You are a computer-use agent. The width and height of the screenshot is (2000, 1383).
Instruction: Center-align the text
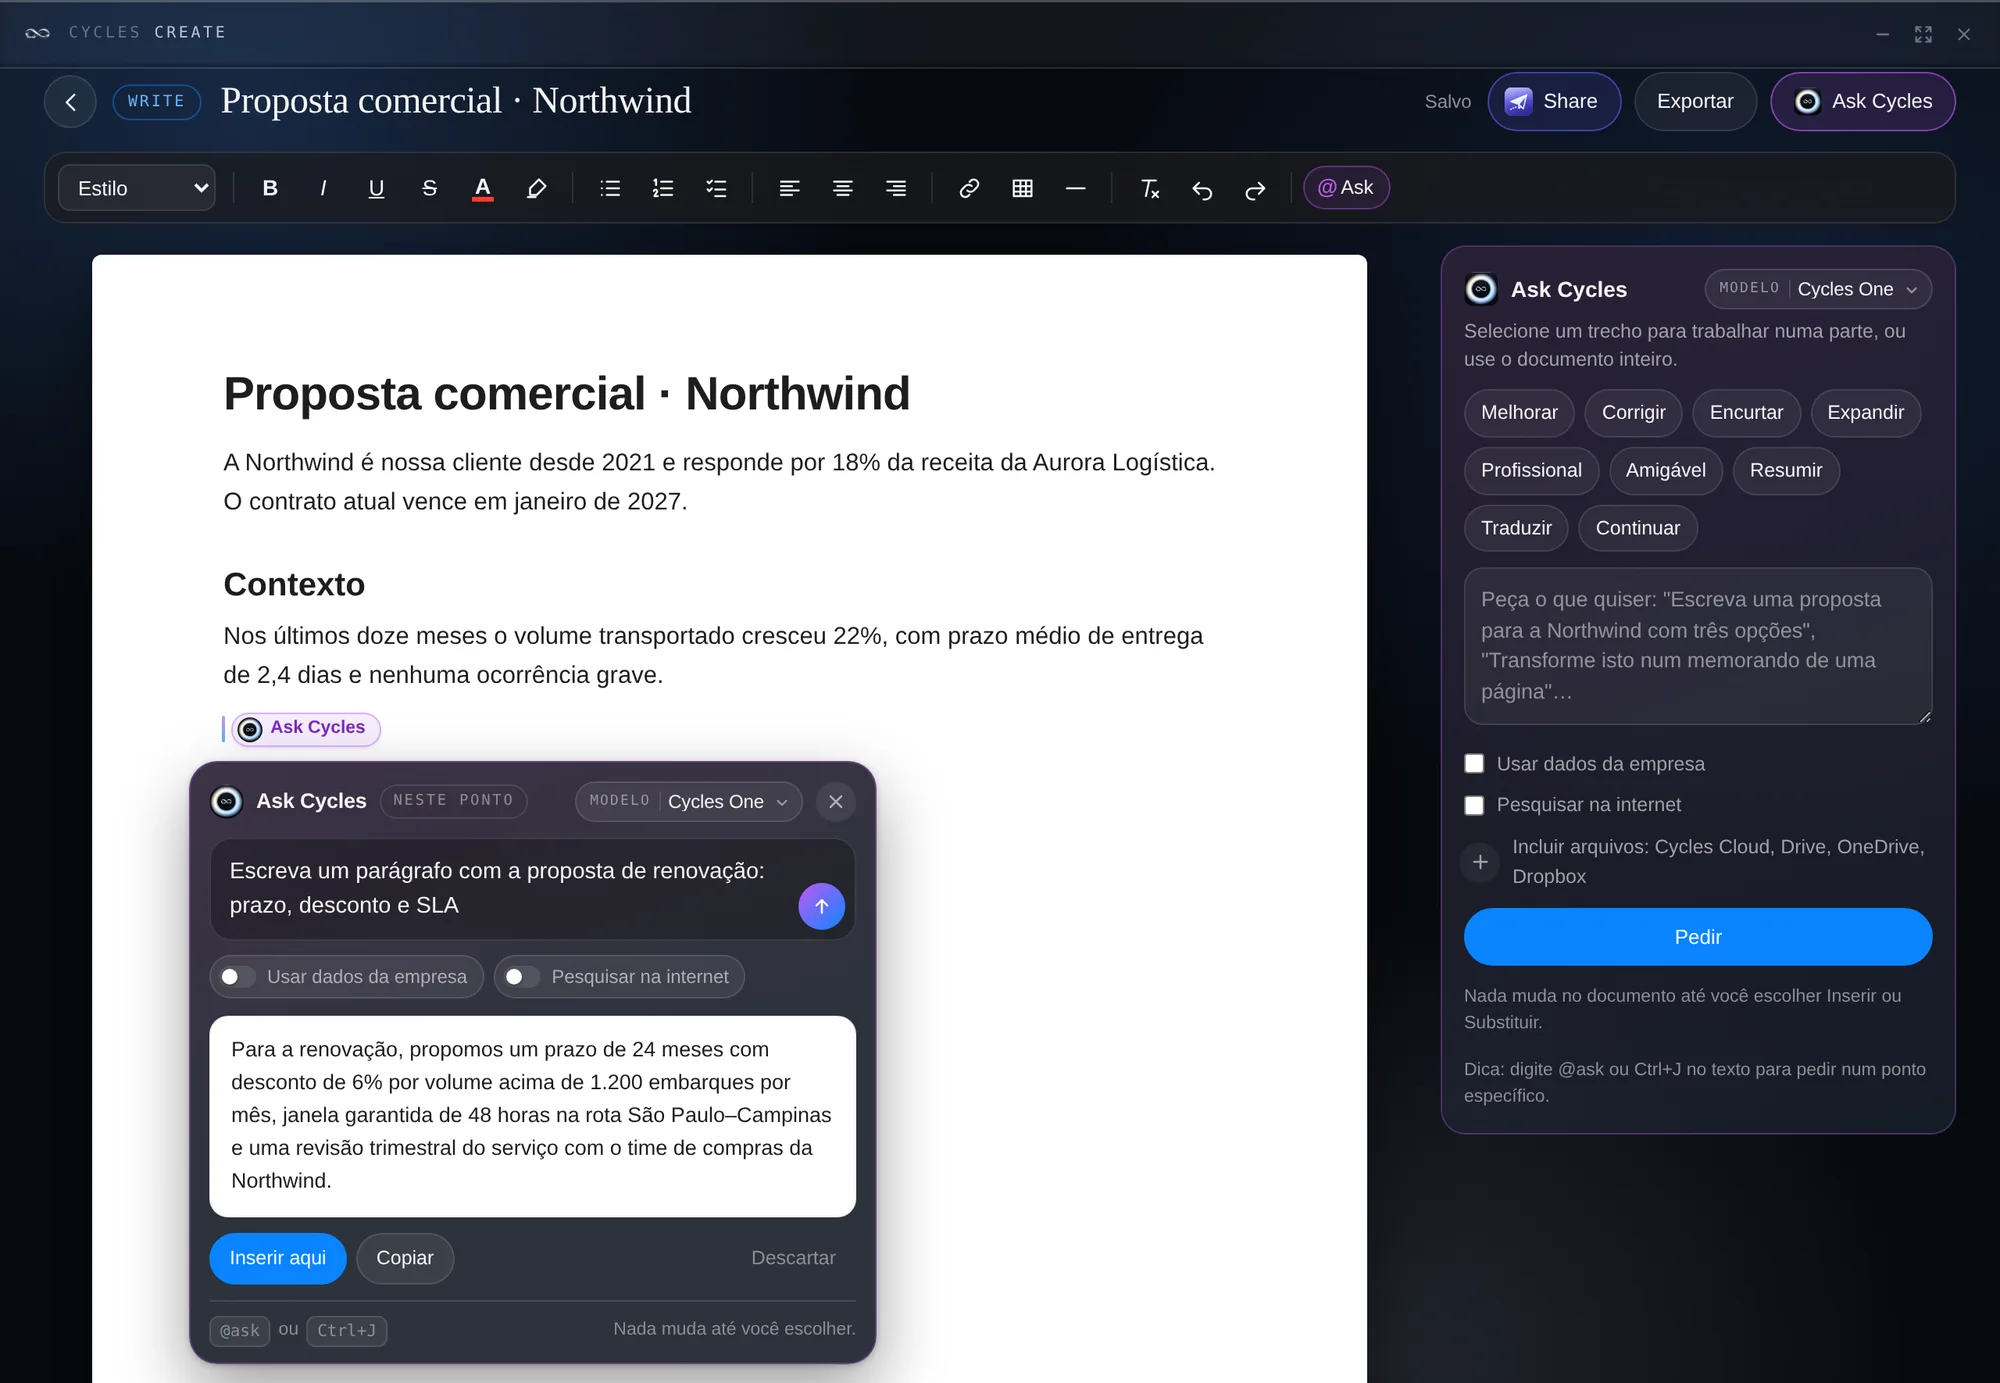pyautogui.click(x=843, y=188)
